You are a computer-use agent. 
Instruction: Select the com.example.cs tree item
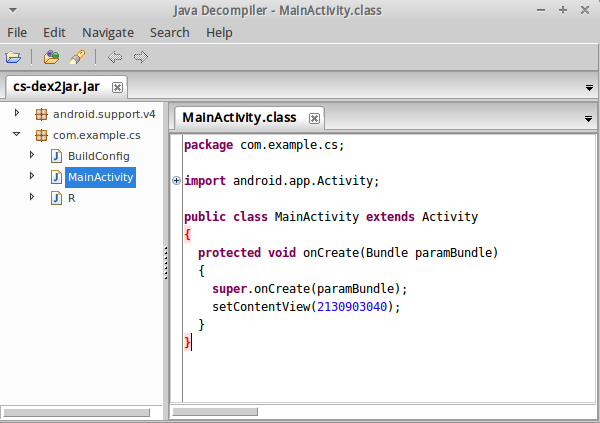coord(97,135)
